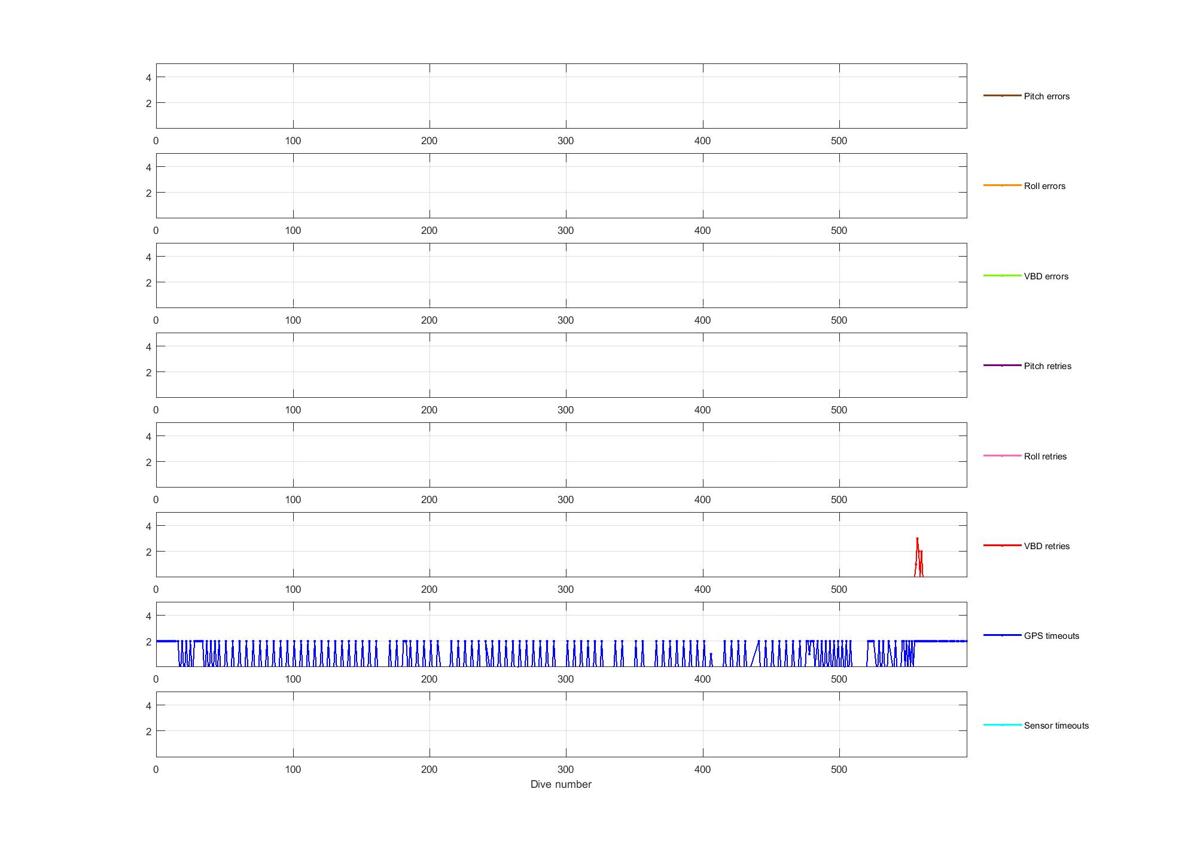Click the 0 tick under the VBD retries plot
Screen dimensions: 1200x851
click(156, 590)
